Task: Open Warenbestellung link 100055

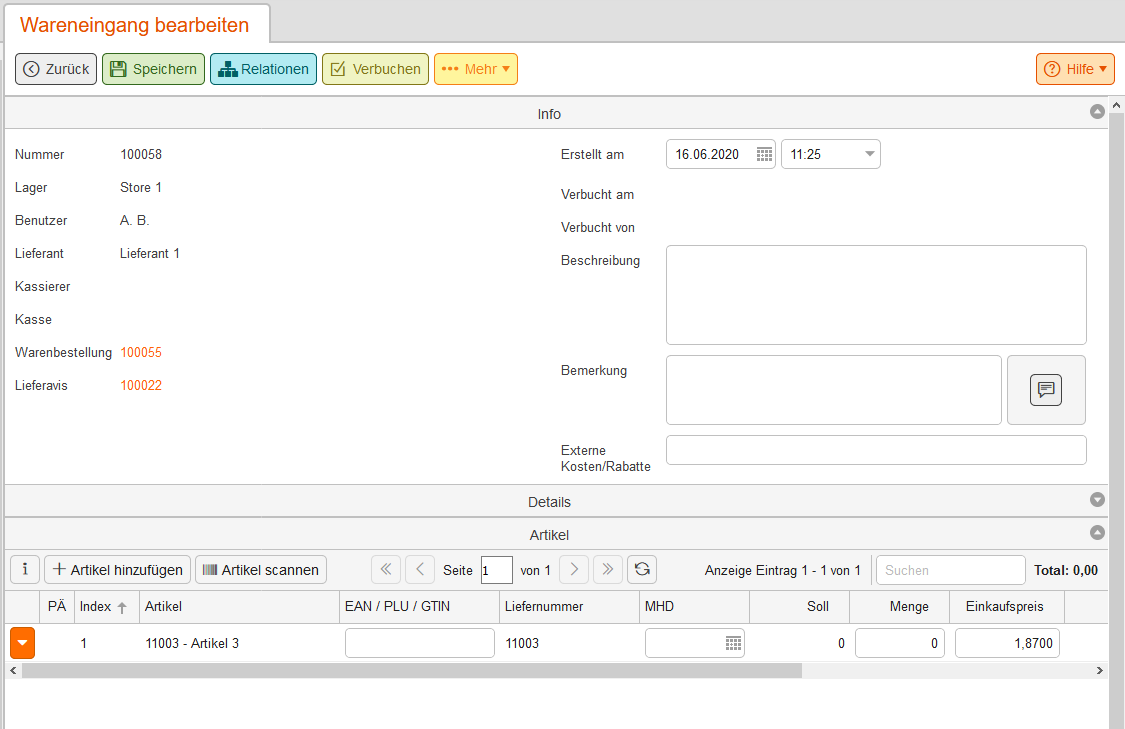Action: click(x=141, y=353)
